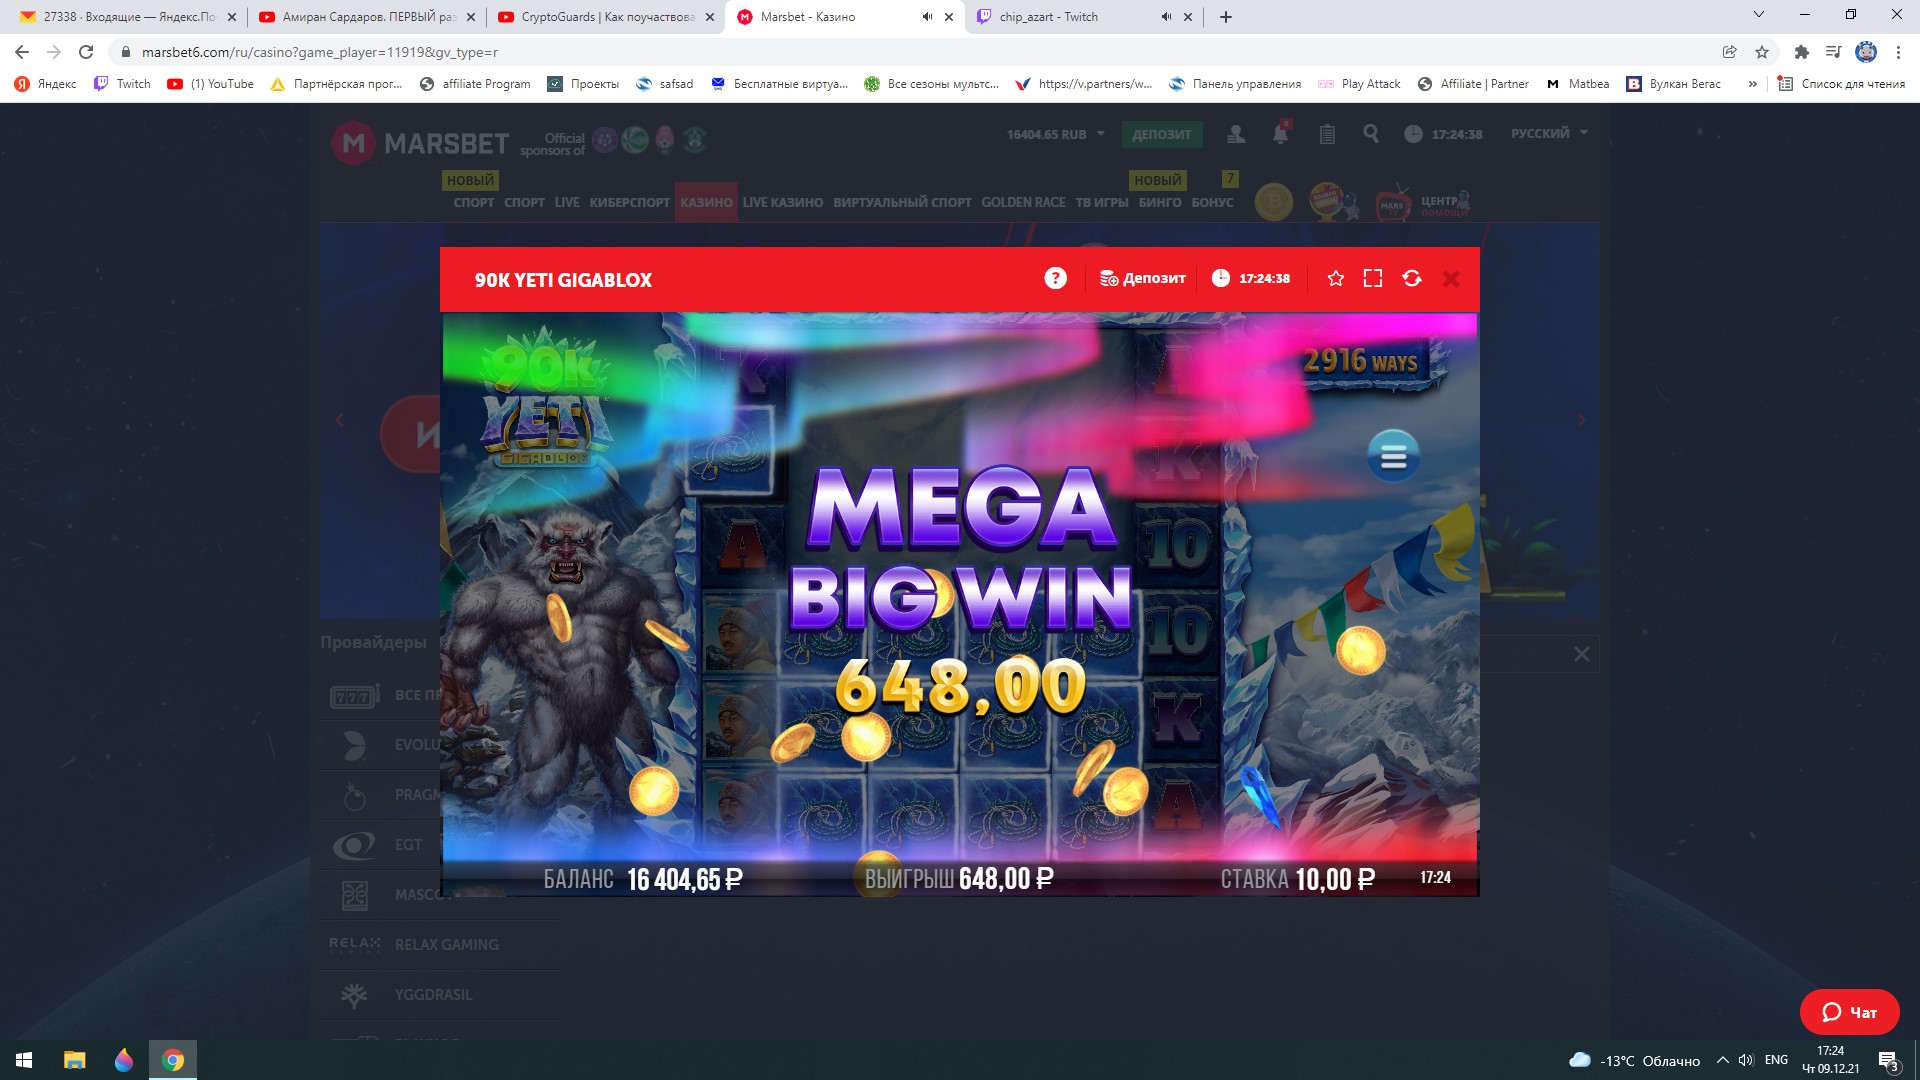Open the game help question mark icon
Image resolution: width=1920 pixels, height=1080 pixels.
(x=1055, y=278)
